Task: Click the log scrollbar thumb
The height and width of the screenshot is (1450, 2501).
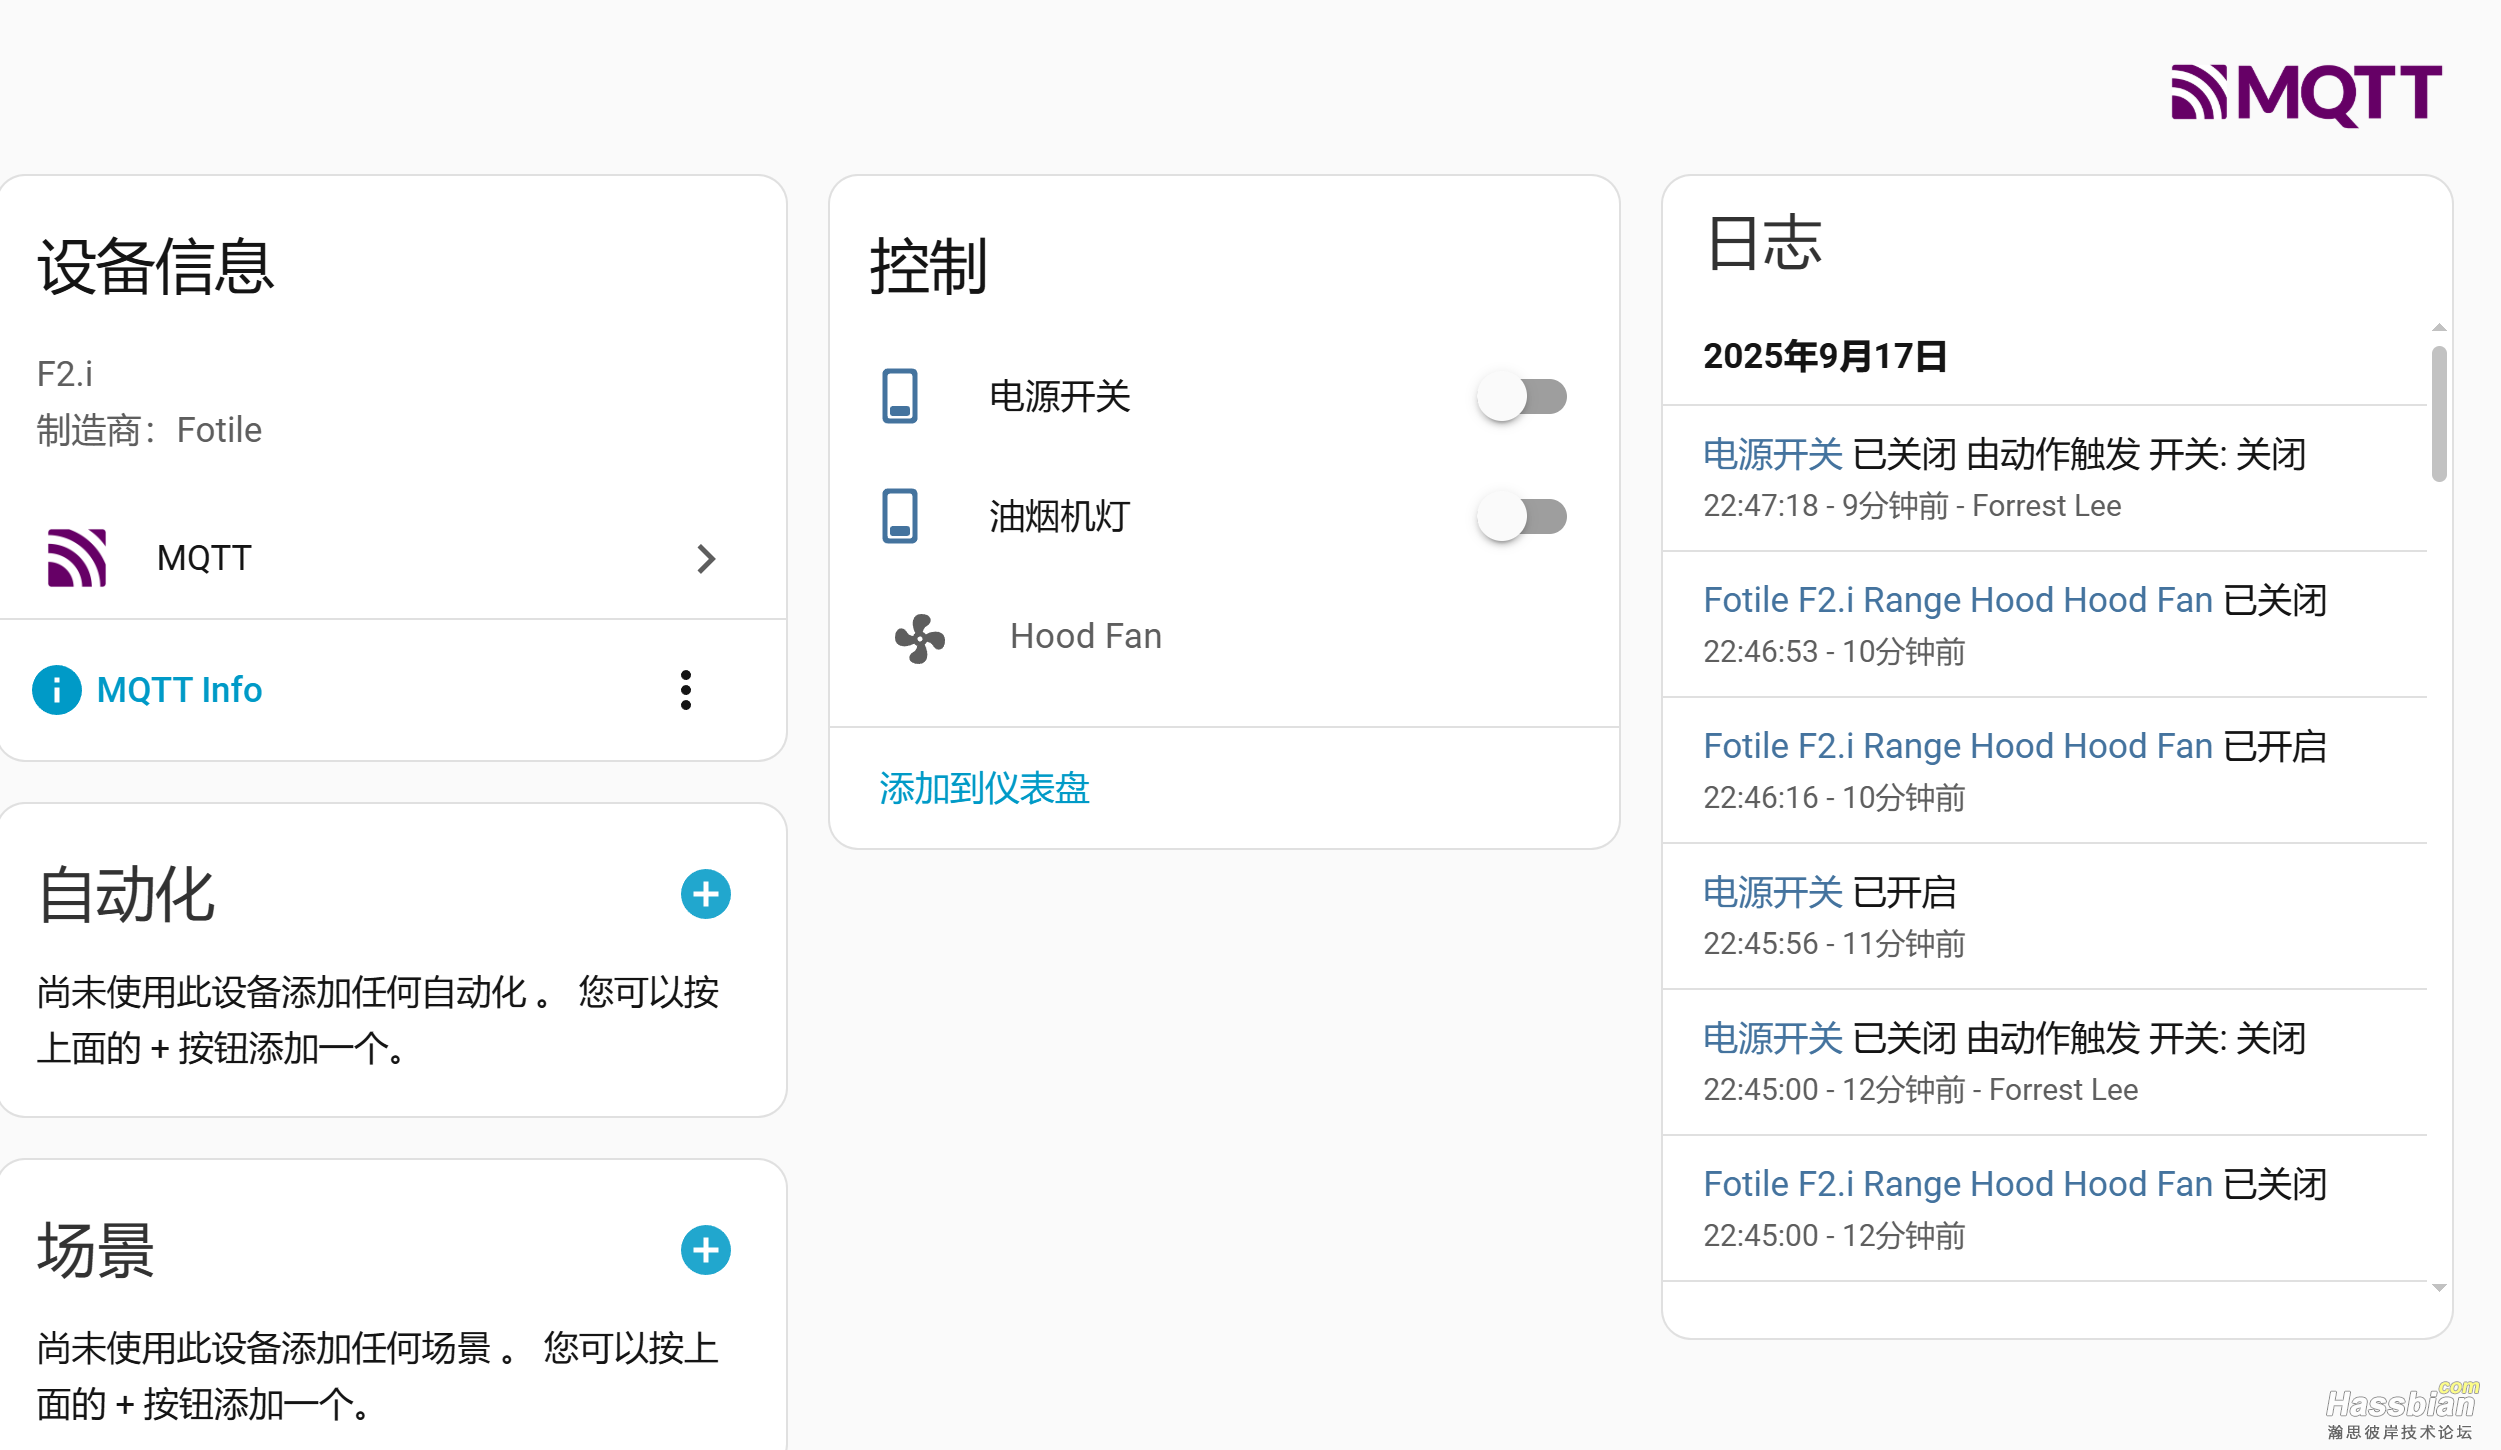Action: [x=2439, y=414]
